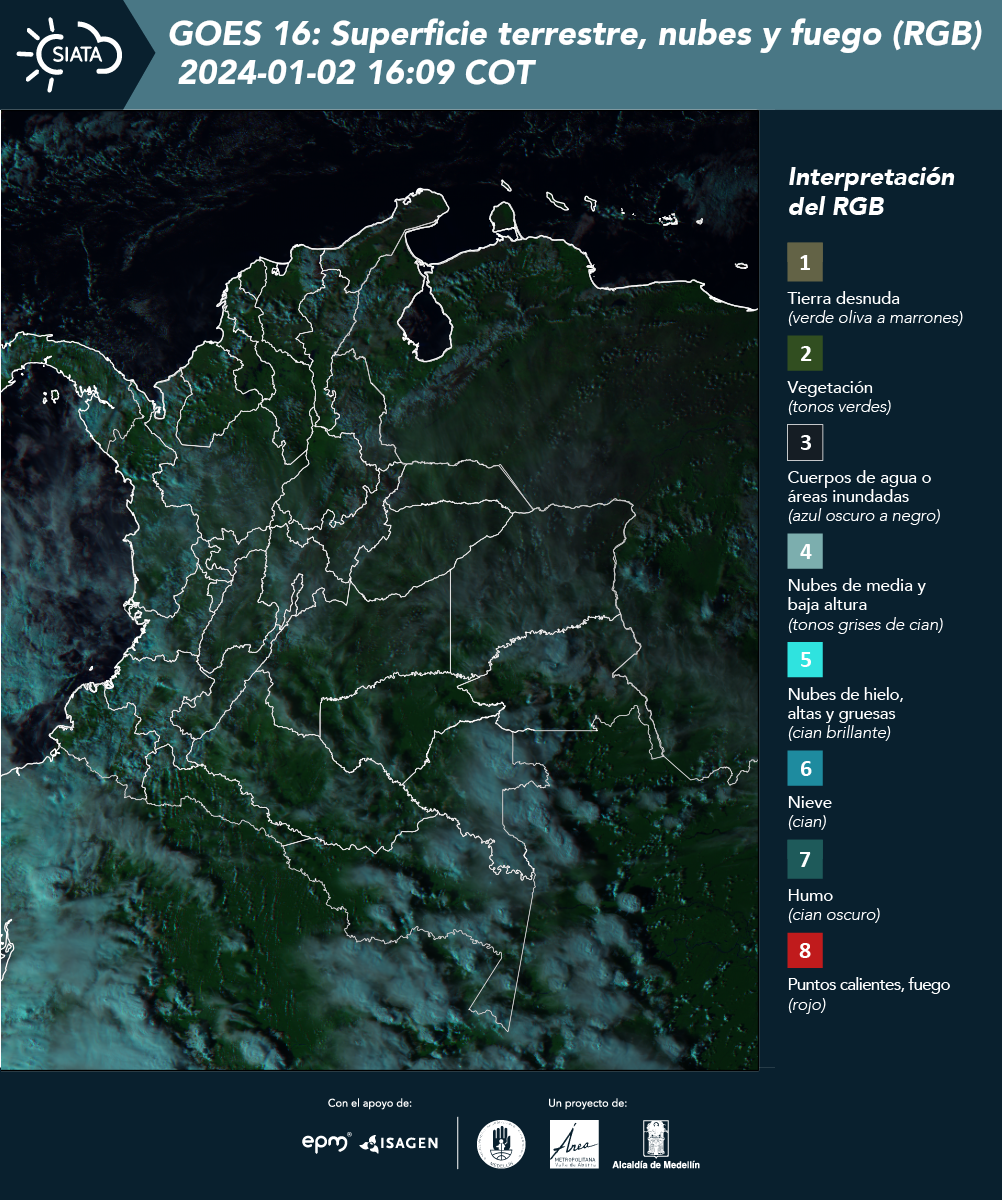Select legend swatch 4 for mid-low clouds
The image size is (1002, 1200).
click(x=805, y=551)
